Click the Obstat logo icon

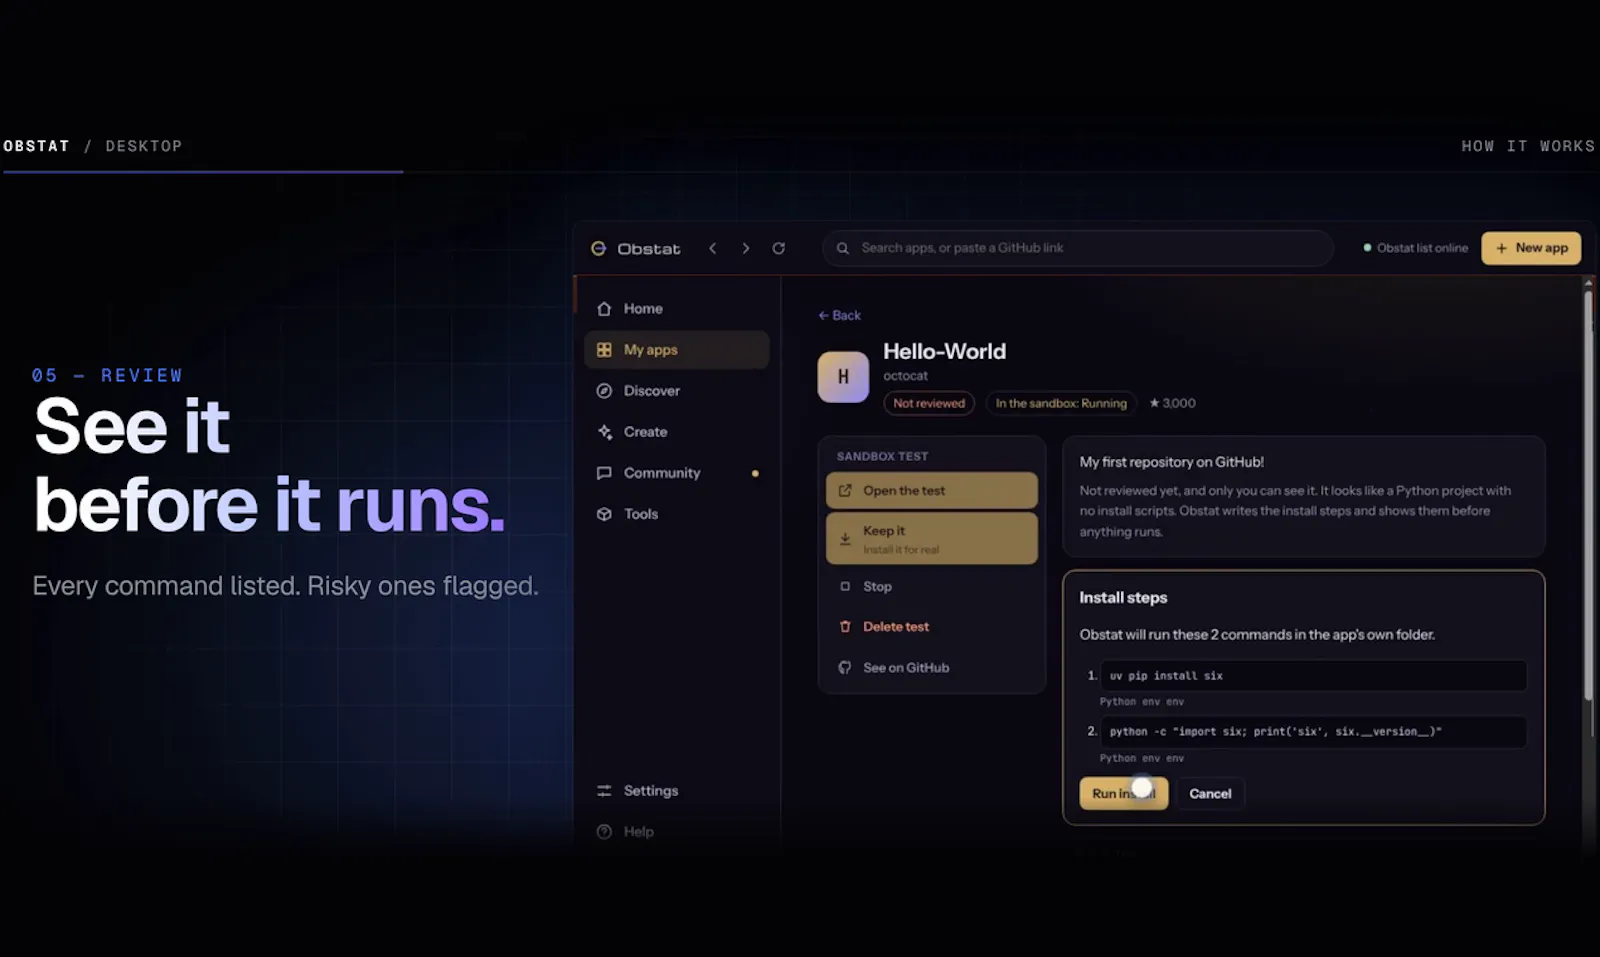click(598, 248)
